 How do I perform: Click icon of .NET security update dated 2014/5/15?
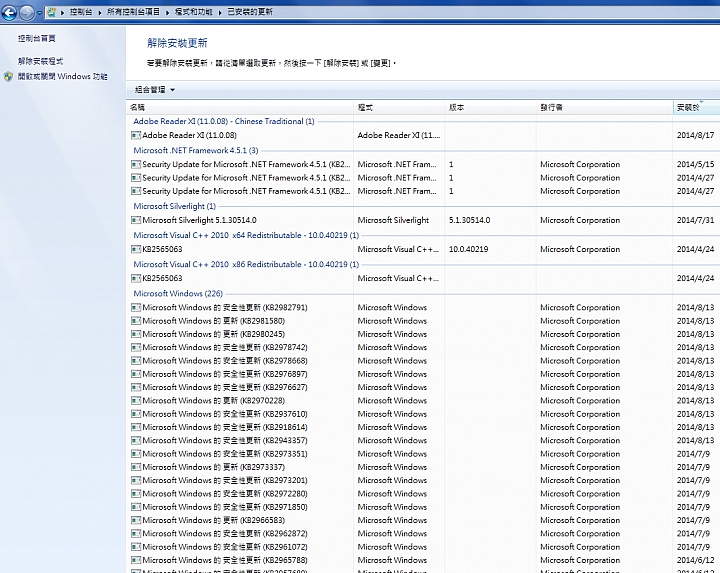tap(136, 164)
